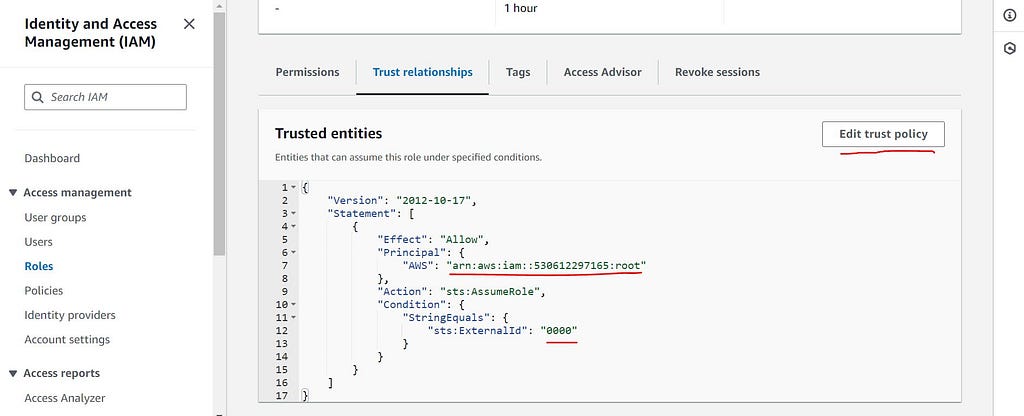Select the Trust relationships tab

pos(423,72)
